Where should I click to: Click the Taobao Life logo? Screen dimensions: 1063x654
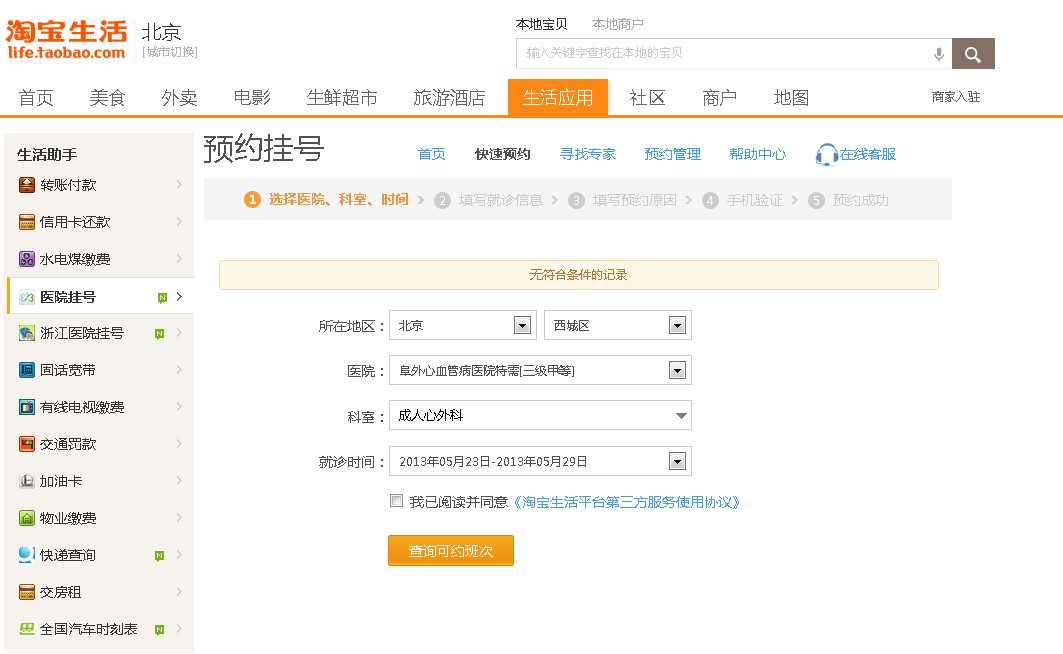[x=66, y=39]
